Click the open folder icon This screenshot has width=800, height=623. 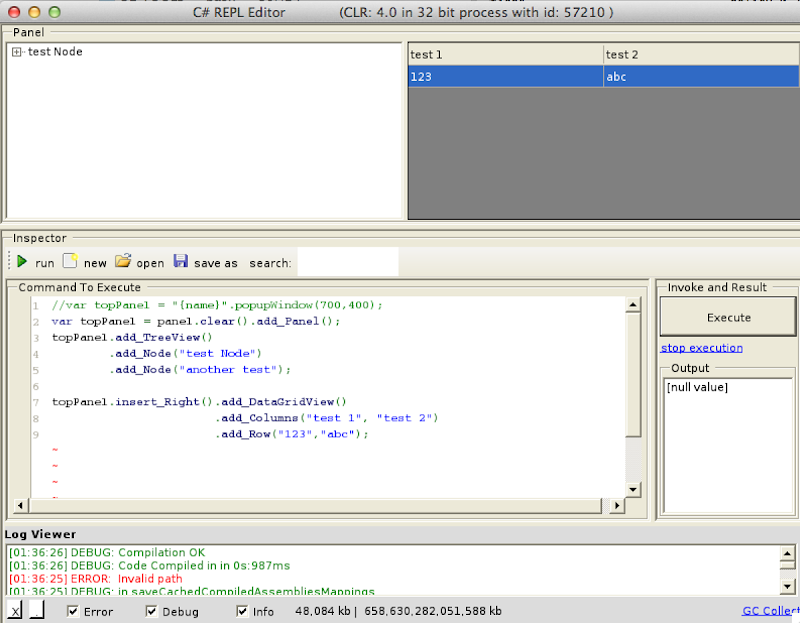coord(123,262)
